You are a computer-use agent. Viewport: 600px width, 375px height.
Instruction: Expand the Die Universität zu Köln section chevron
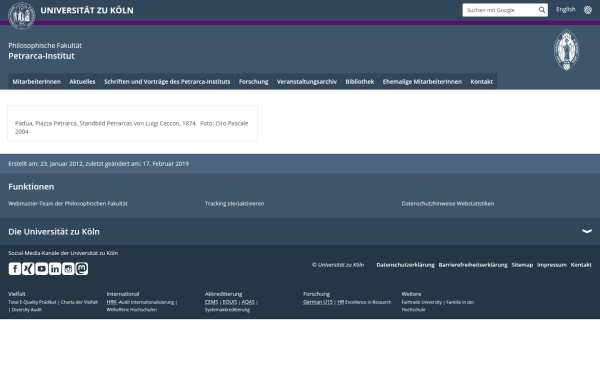point(587,231)
